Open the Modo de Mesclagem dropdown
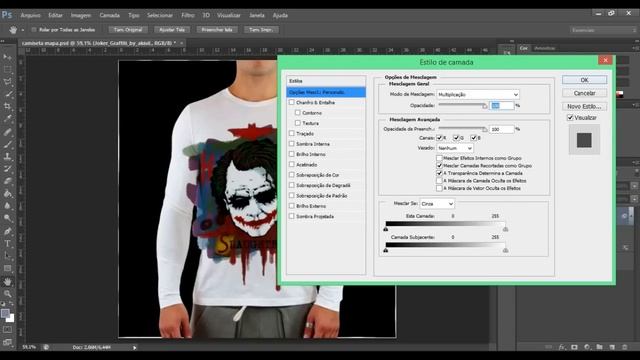The width and height of the screenshot is (640, 360). pyautogui.click(x=478, y=94)
